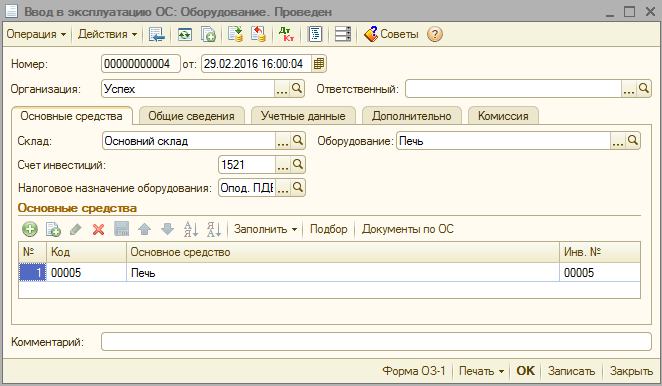The width and height of the screenshot is (662, 386).
Task: Click the copy document icon with plus
Action: [x=208, y=34]
